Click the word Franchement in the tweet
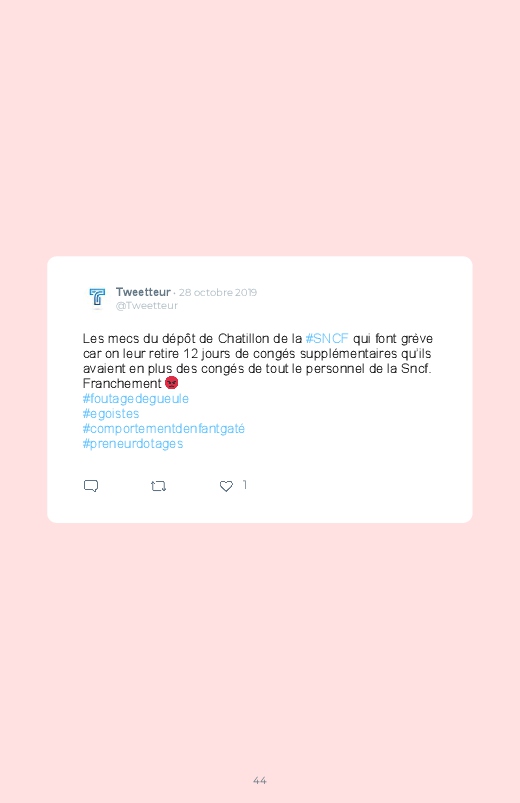The image size is (520, 803). coord(122,383)
